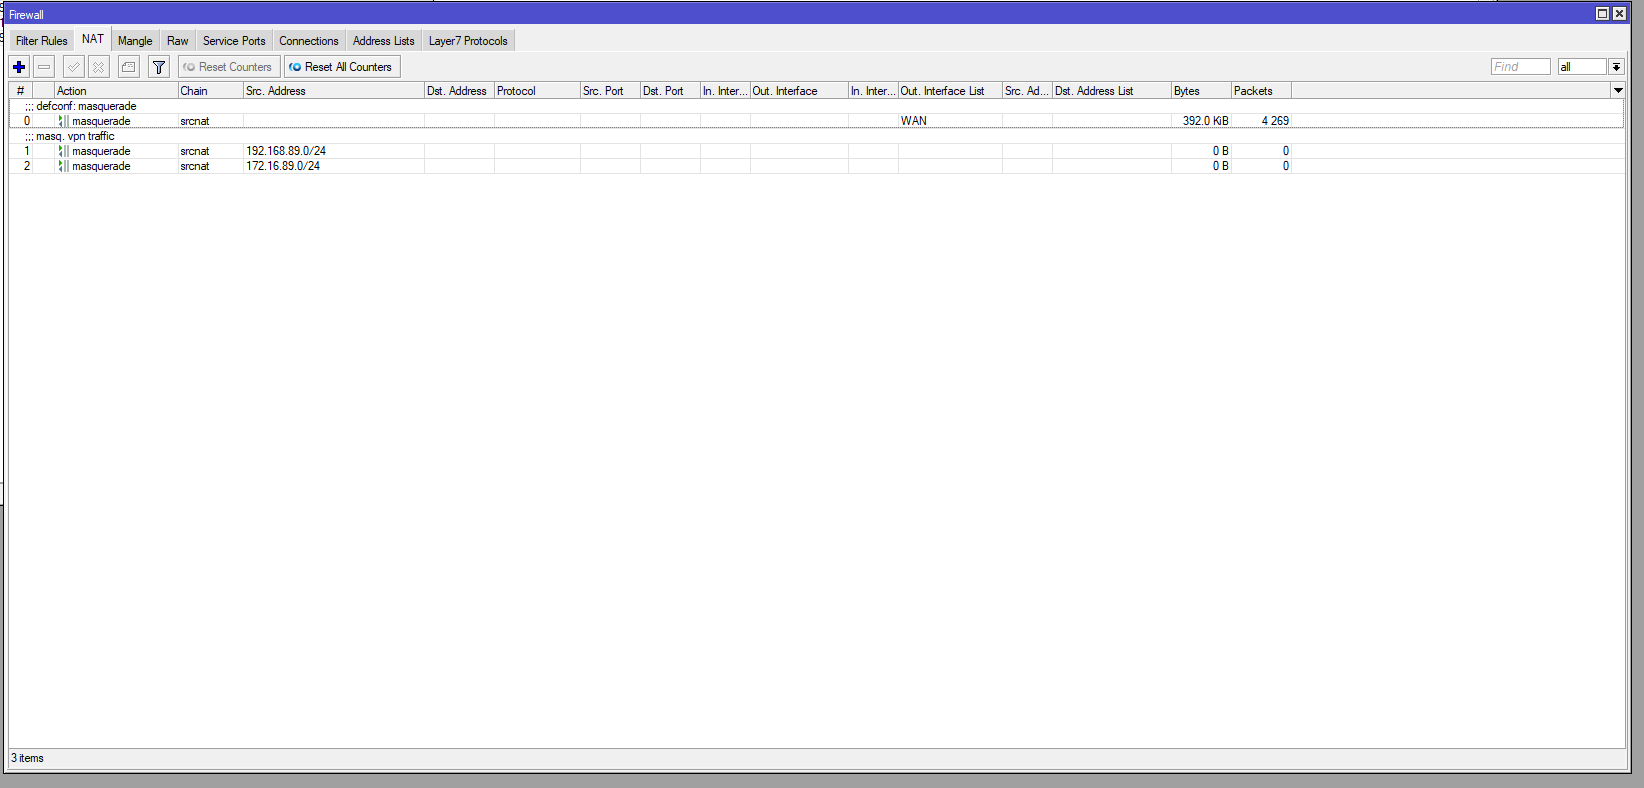Image resolution: width=1644 pixels, height=788 pixels.
Task: Sort by Src. Address column header
Action: tap(334, 91)
